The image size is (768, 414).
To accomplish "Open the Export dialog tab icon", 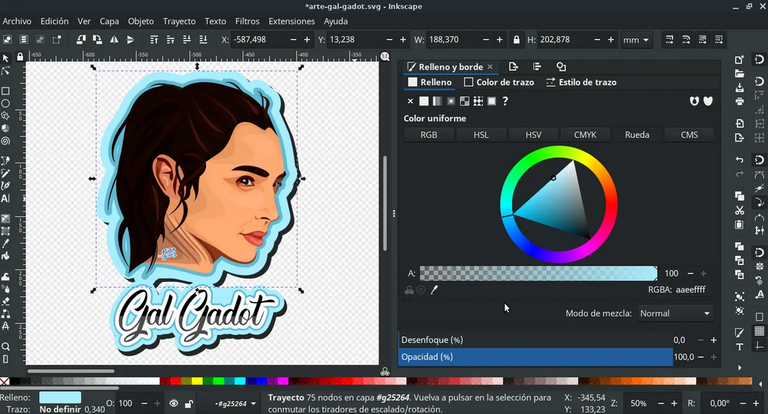I will coord(513,67).
